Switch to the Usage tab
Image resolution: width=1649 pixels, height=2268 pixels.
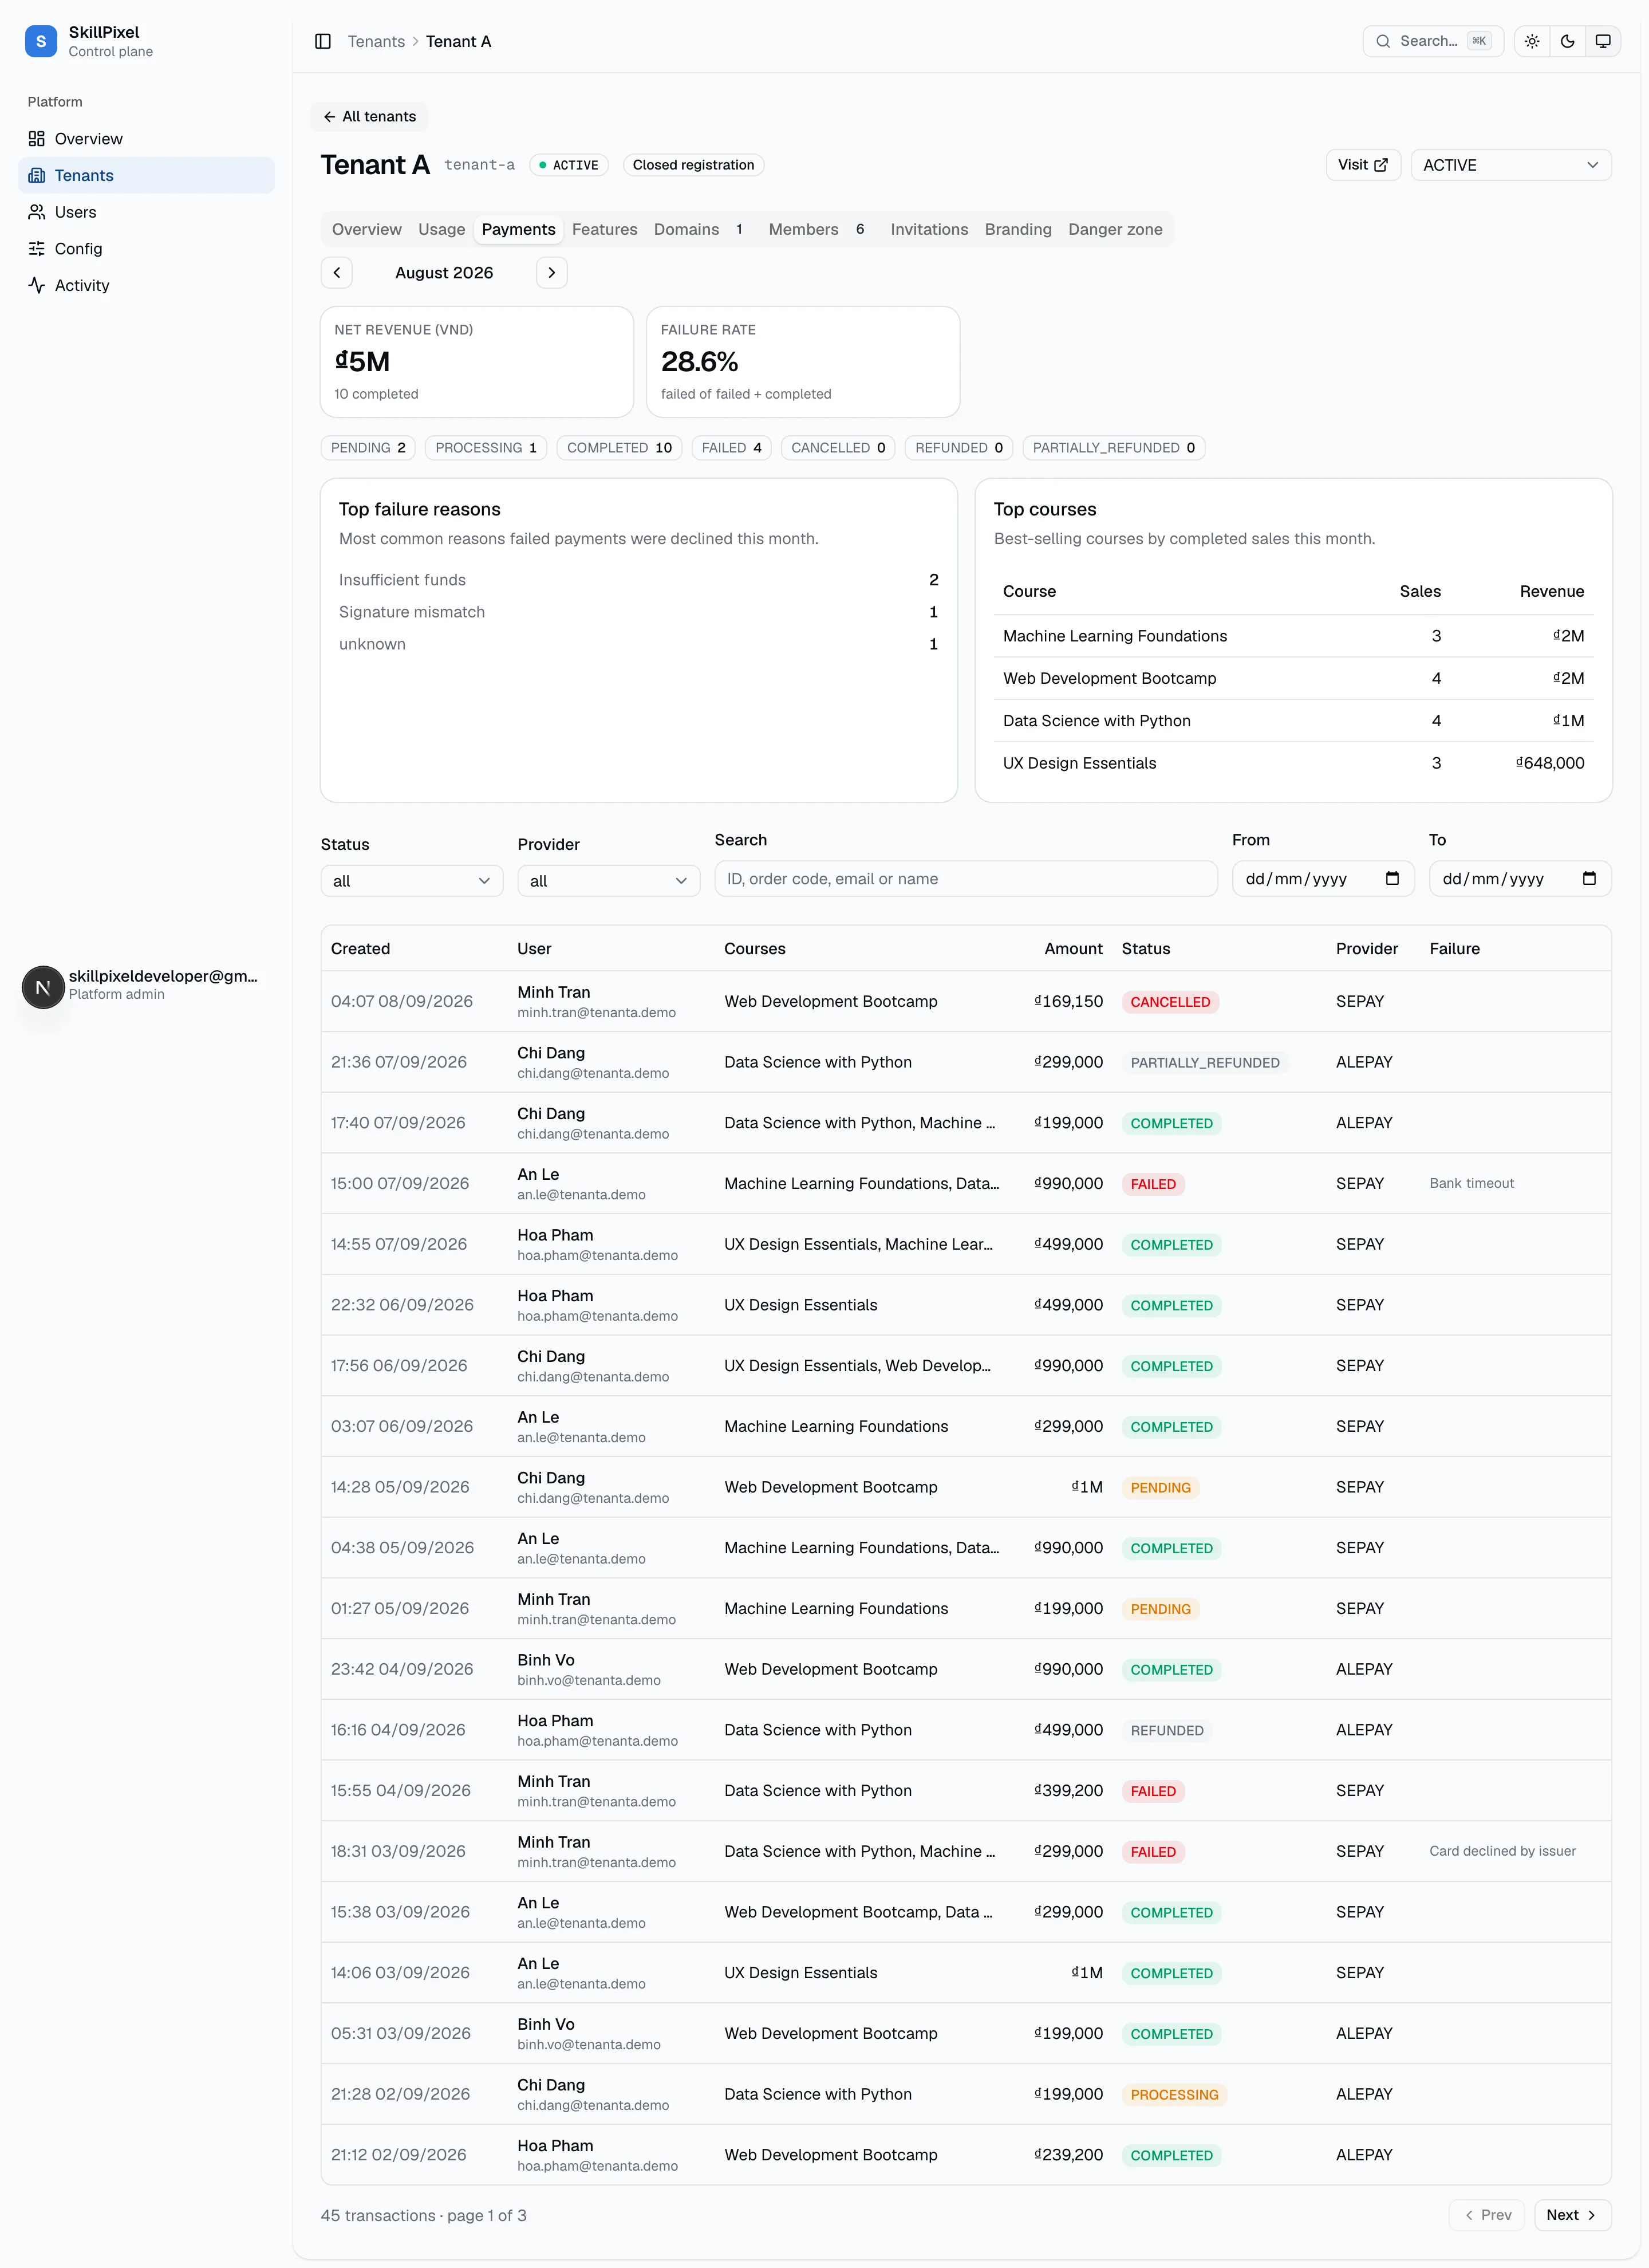pos(441,230)
